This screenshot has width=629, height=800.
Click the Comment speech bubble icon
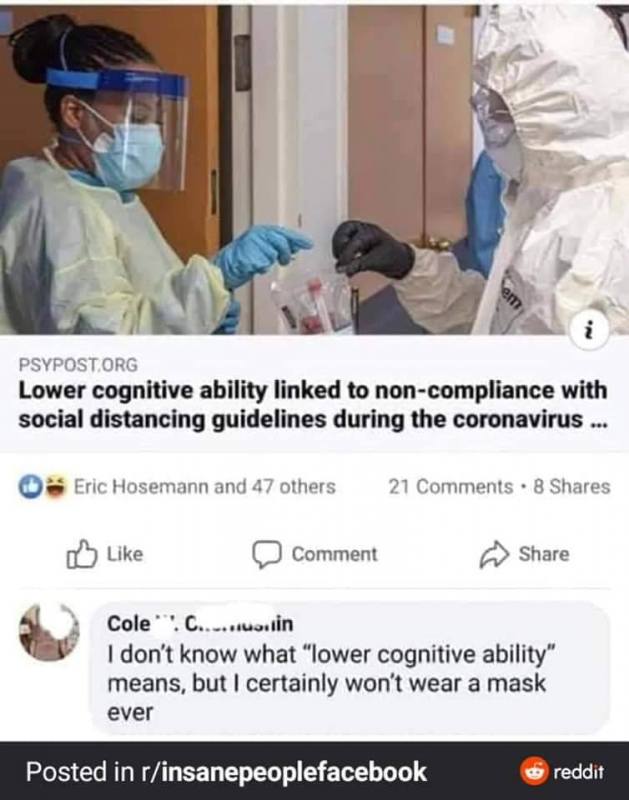click(x=267, y=555)
